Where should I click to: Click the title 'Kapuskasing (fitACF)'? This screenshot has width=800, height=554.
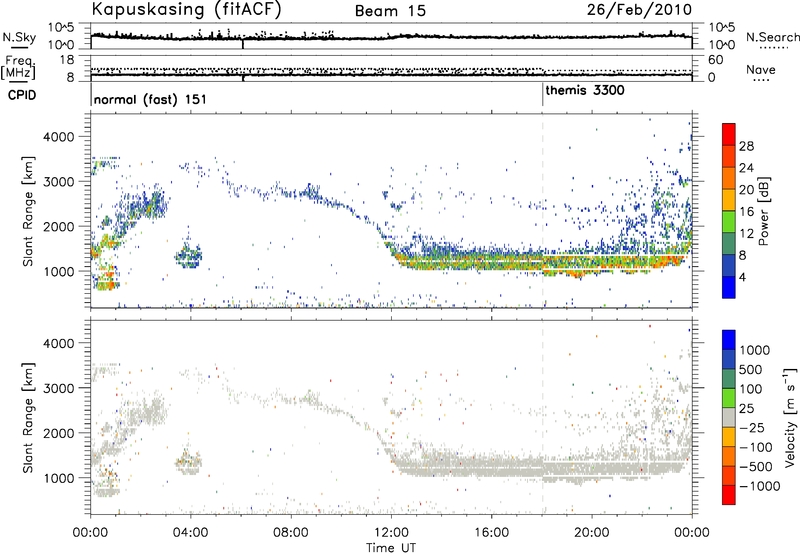tap(186, 9)
